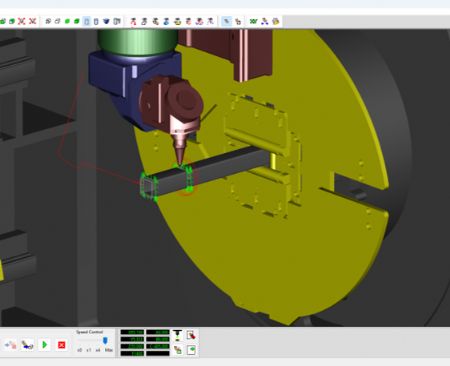The height and width of the screenshot is (366, 450).
Task: Click the second gray wireframe-view toolbar icon
Action: (x=57, y=21)
